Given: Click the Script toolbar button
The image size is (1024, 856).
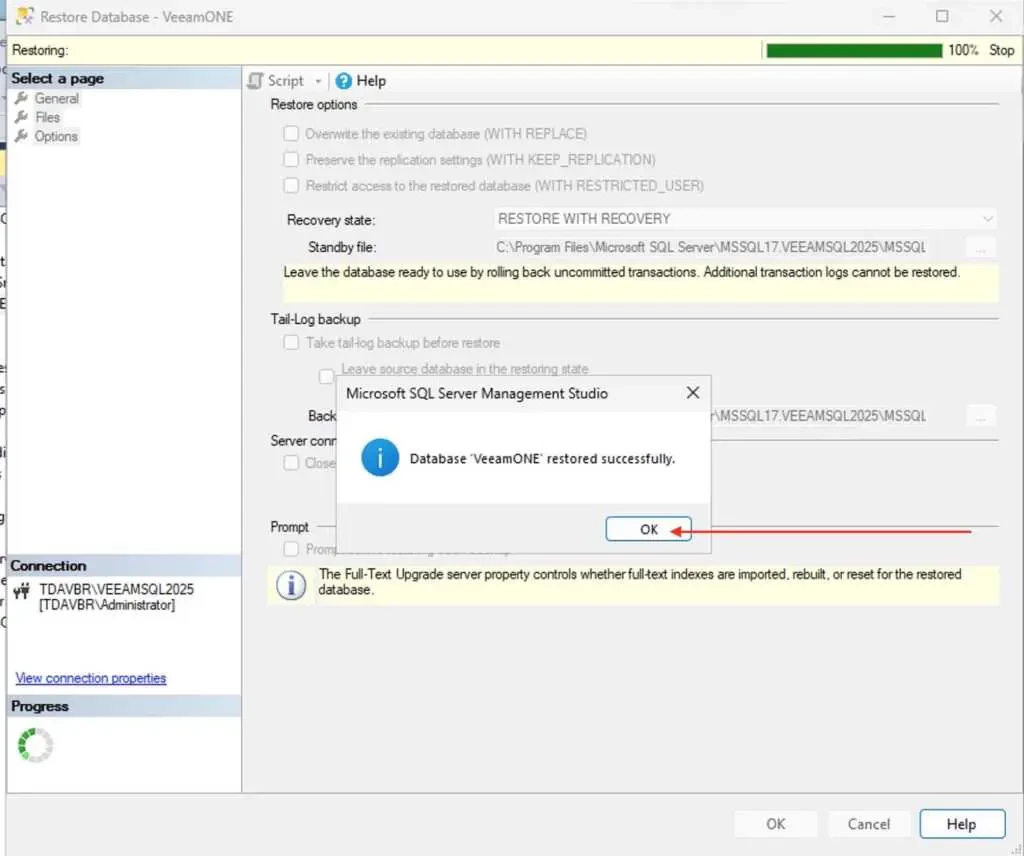Looking at the screenshot, I should 276,81.
